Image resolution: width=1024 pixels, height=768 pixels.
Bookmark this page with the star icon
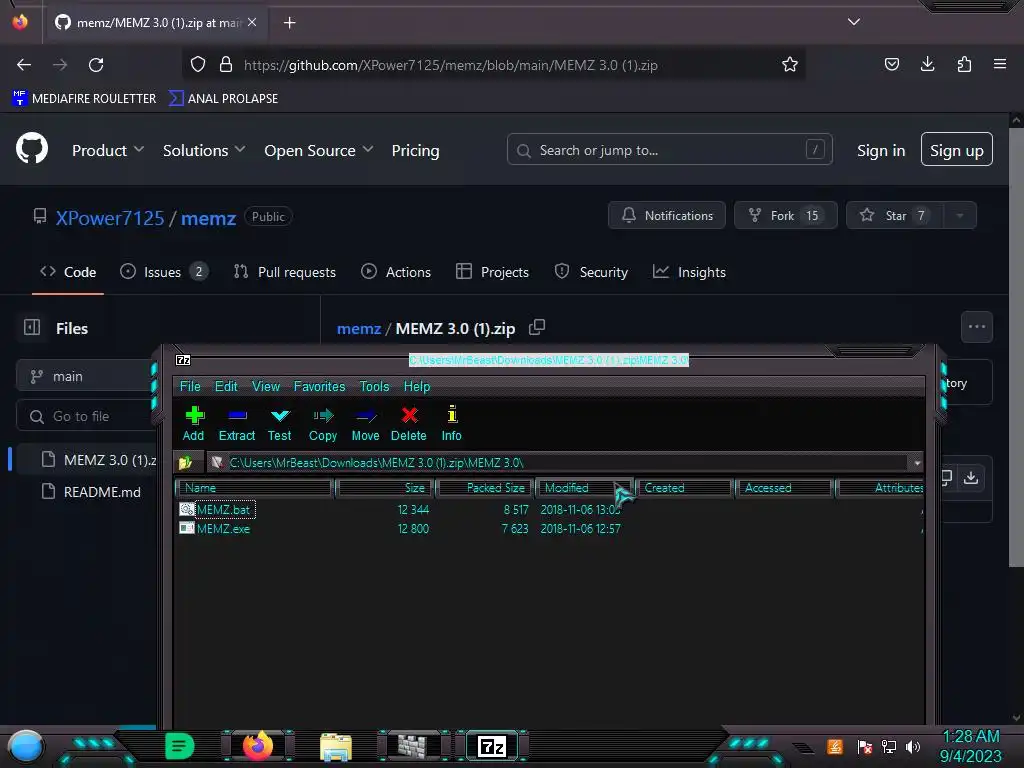(x=790, y=65)
